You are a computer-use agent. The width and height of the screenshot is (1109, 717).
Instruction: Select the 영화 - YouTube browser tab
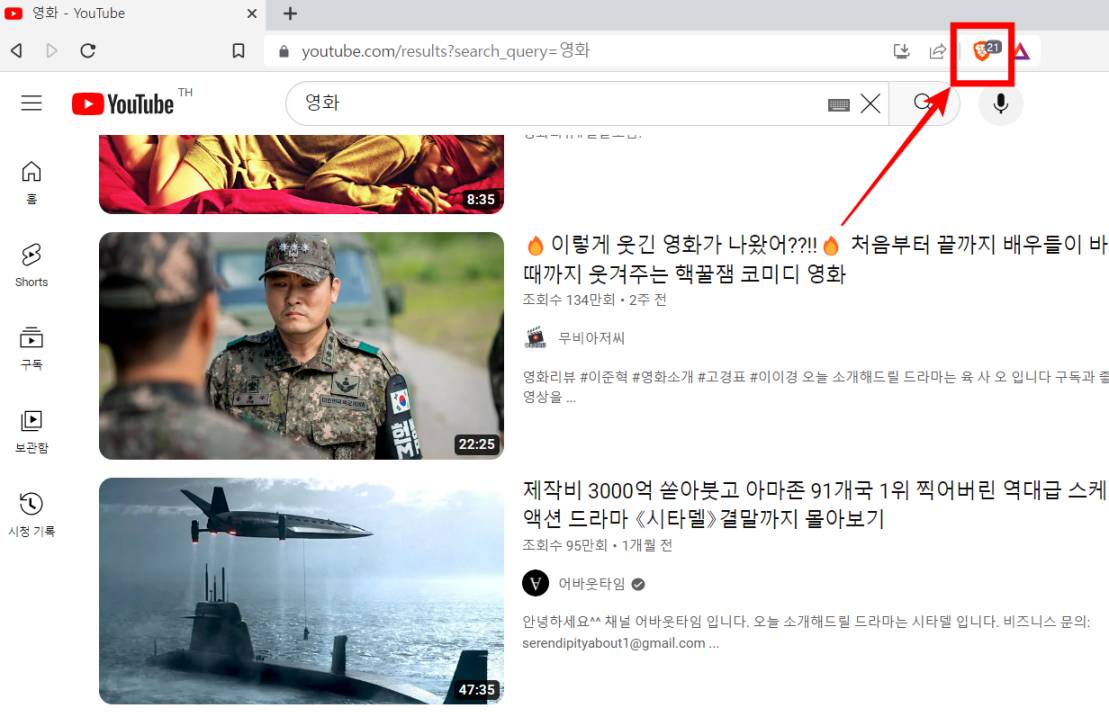133,13
